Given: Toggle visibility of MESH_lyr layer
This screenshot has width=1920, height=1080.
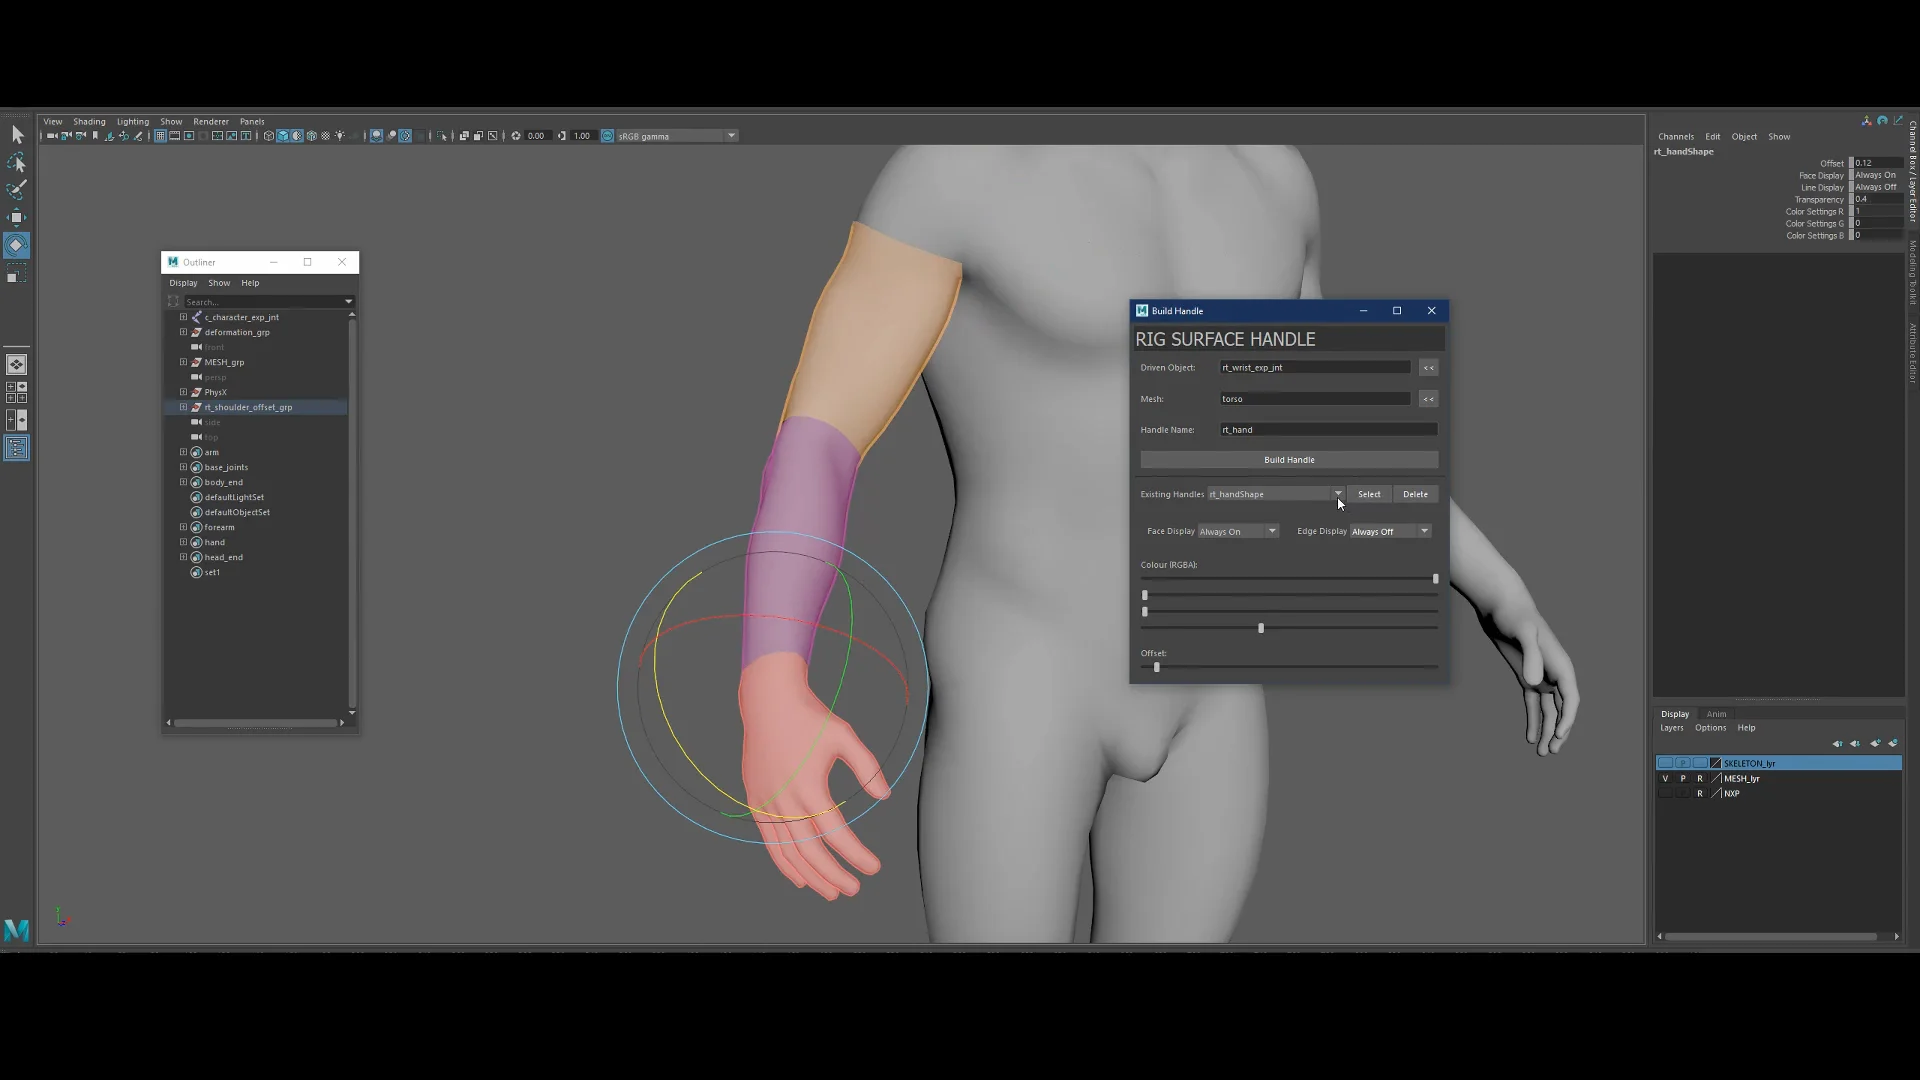Looking at the screenshot, I should [x=1665, y=778].
